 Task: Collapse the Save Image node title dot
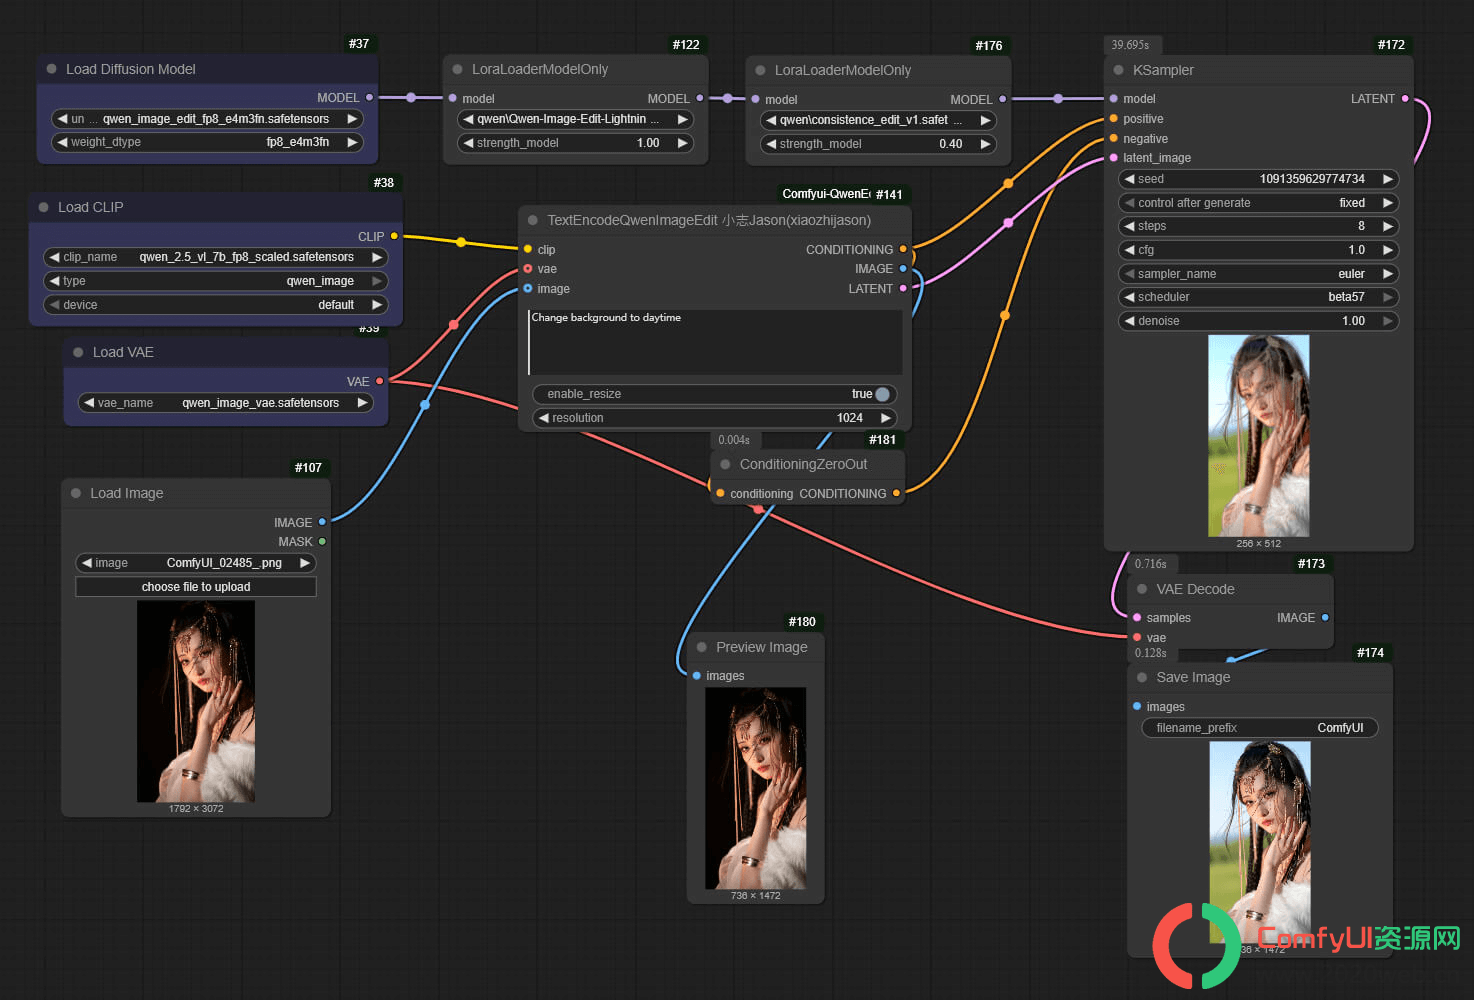pos(1142,677)
